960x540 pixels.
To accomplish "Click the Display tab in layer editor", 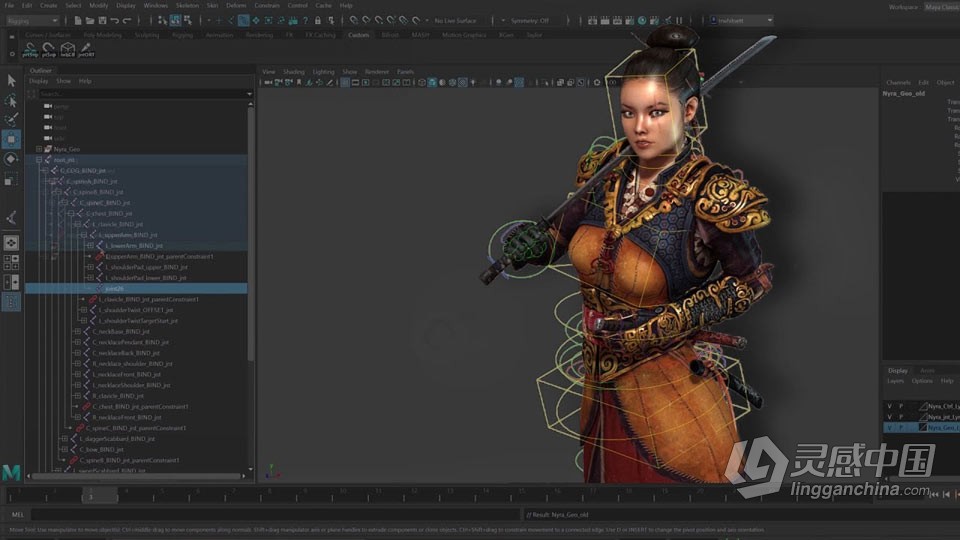I will coord(898,370).
